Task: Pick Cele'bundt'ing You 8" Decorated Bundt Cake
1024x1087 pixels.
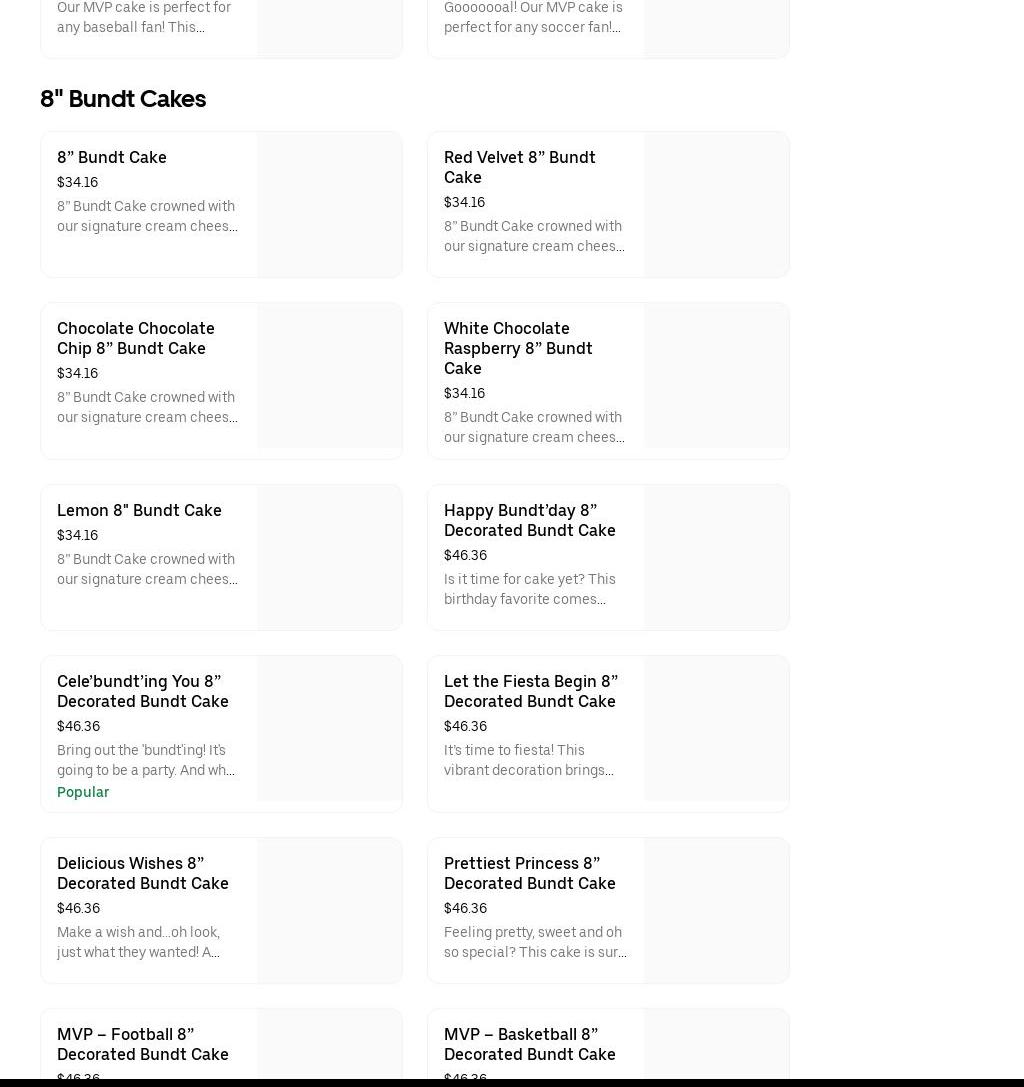Action: click(142, 691)
